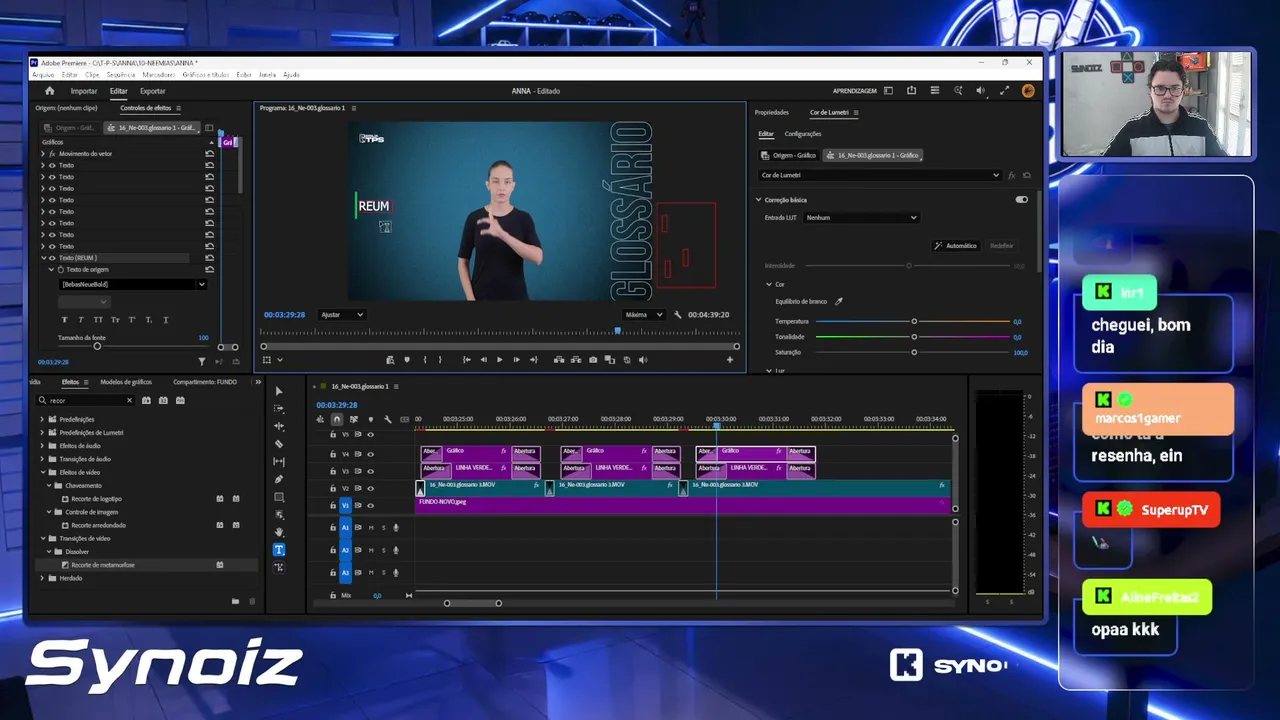Solo audio track A2
This screenshot has height=720, width=1280.
[x=383, y=550]
